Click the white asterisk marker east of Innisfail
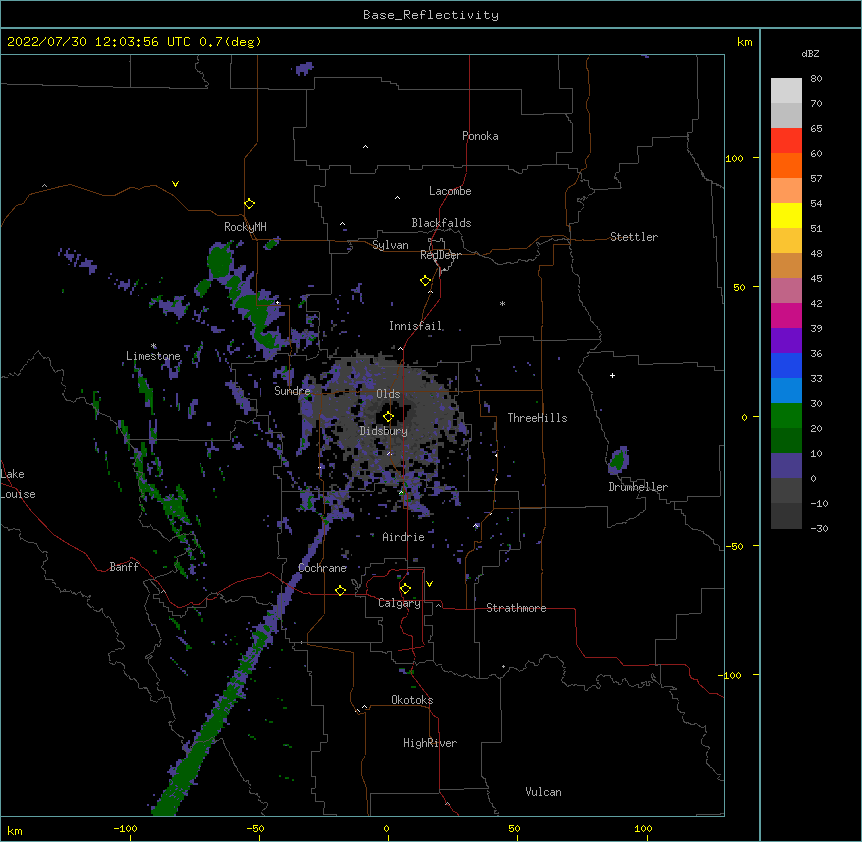 click(x=502, y=303)
